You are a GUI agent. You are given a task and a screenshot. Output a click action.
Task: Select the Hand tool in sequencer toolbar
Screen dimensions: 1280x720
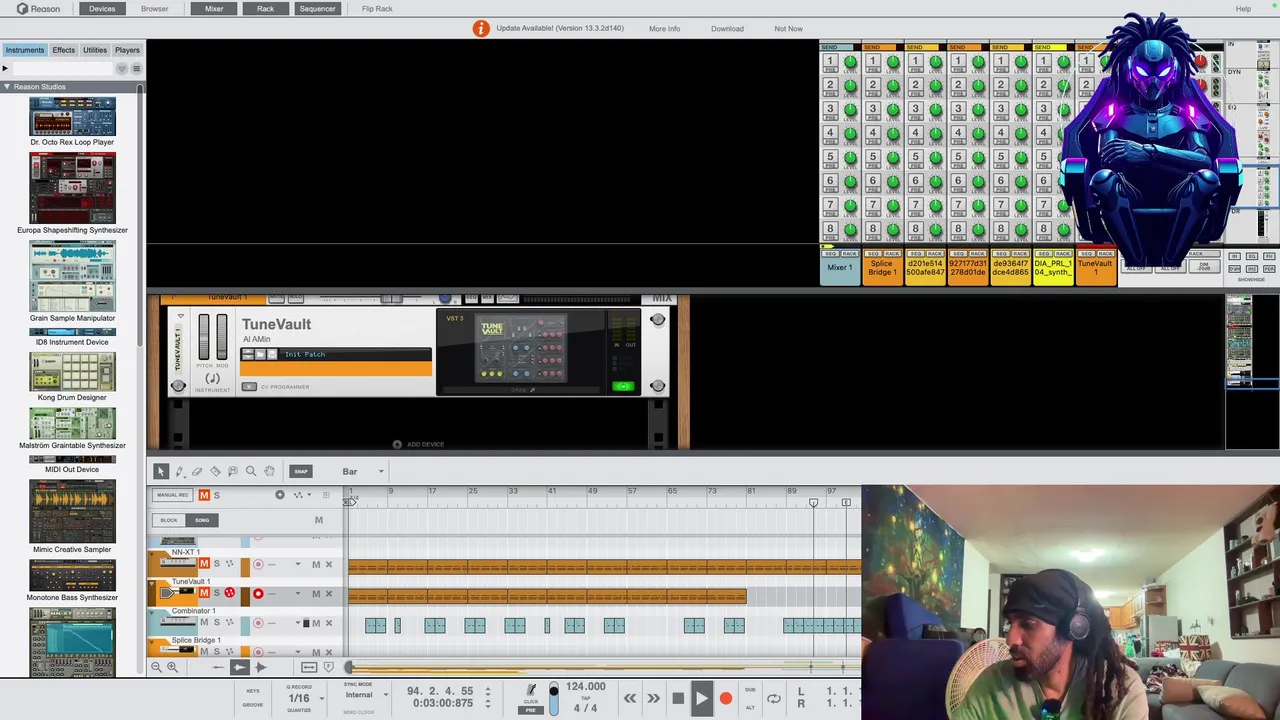tap(269, 471)
